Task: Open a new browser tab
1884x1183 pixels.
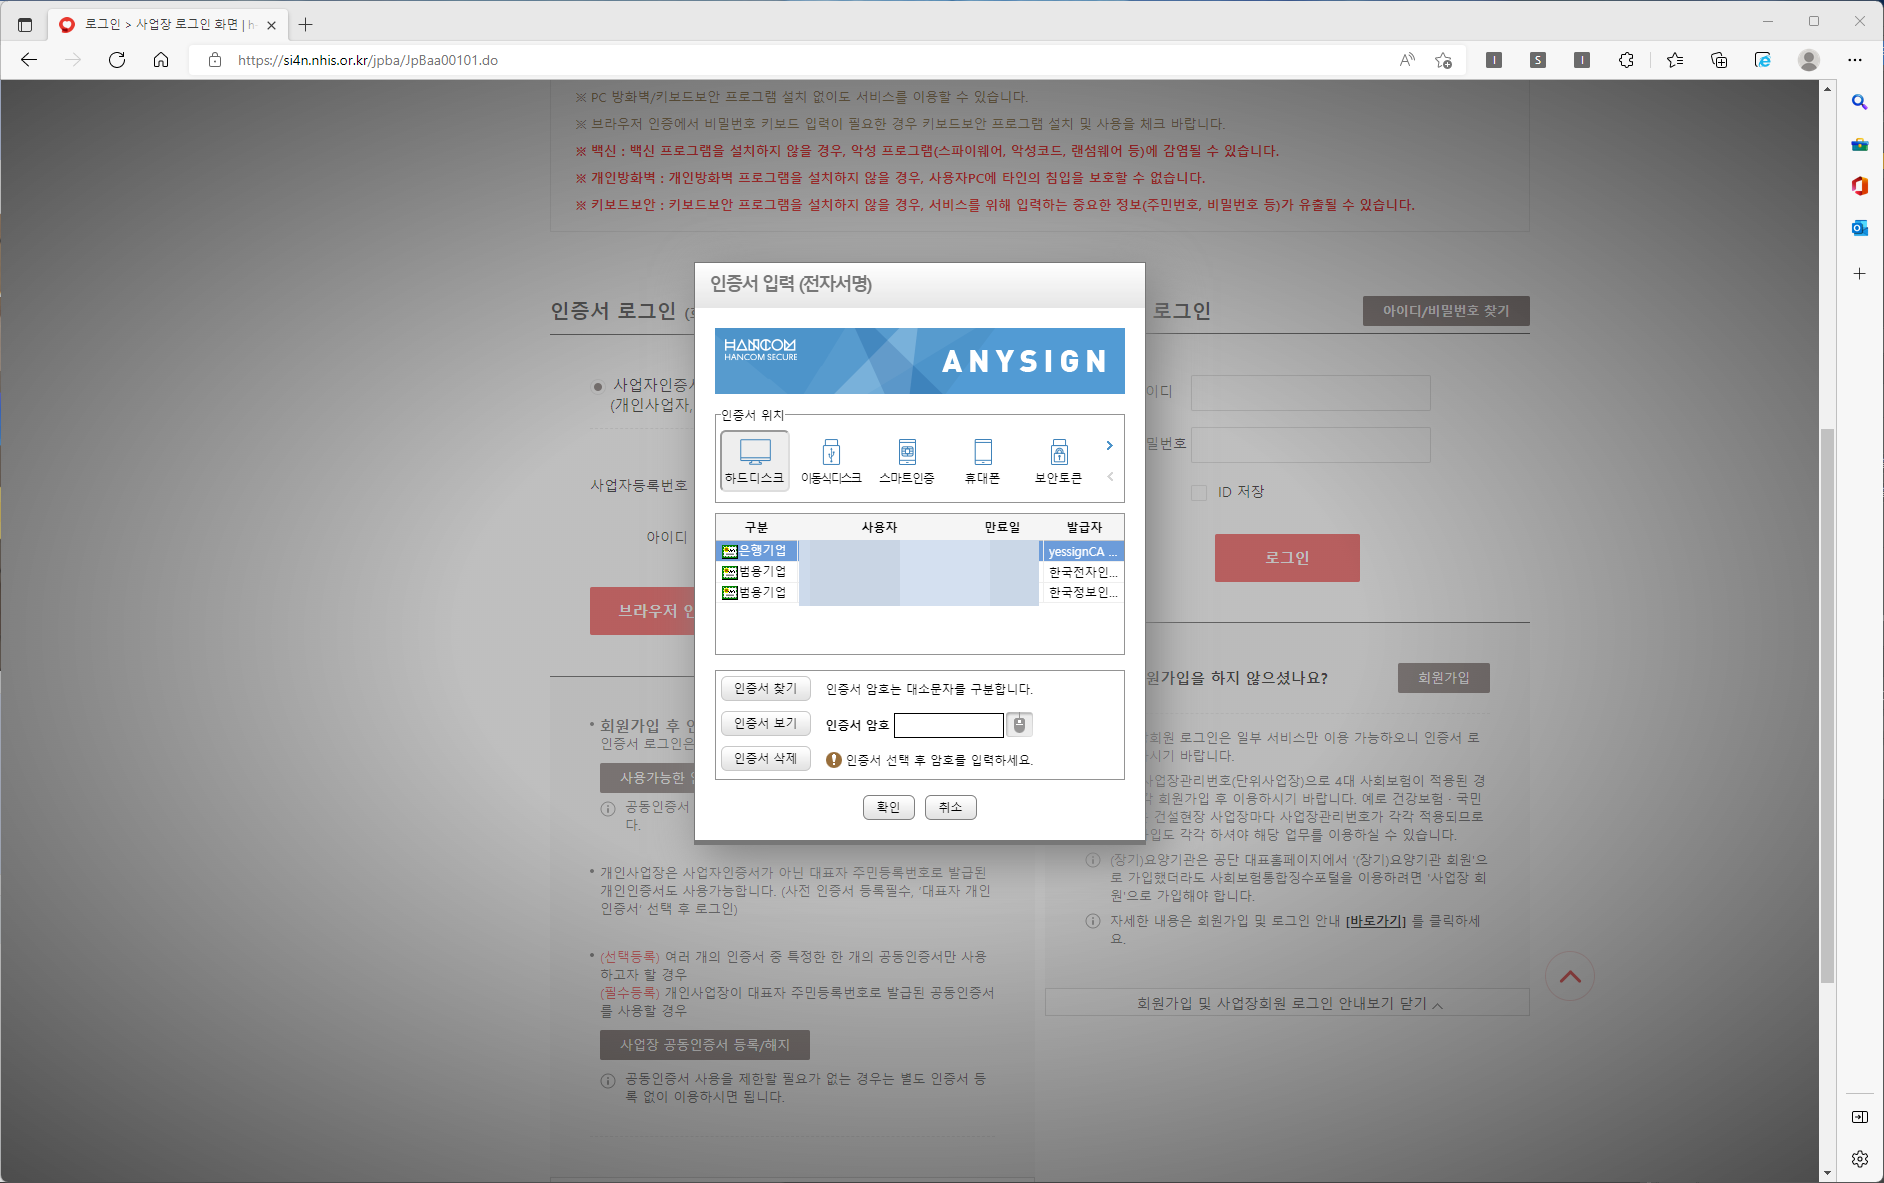Action: [306, 24]
